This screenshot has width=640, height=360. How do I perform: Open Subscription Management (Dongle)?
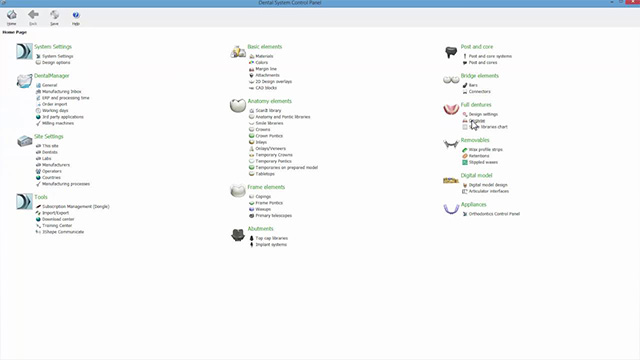[76, 207]
